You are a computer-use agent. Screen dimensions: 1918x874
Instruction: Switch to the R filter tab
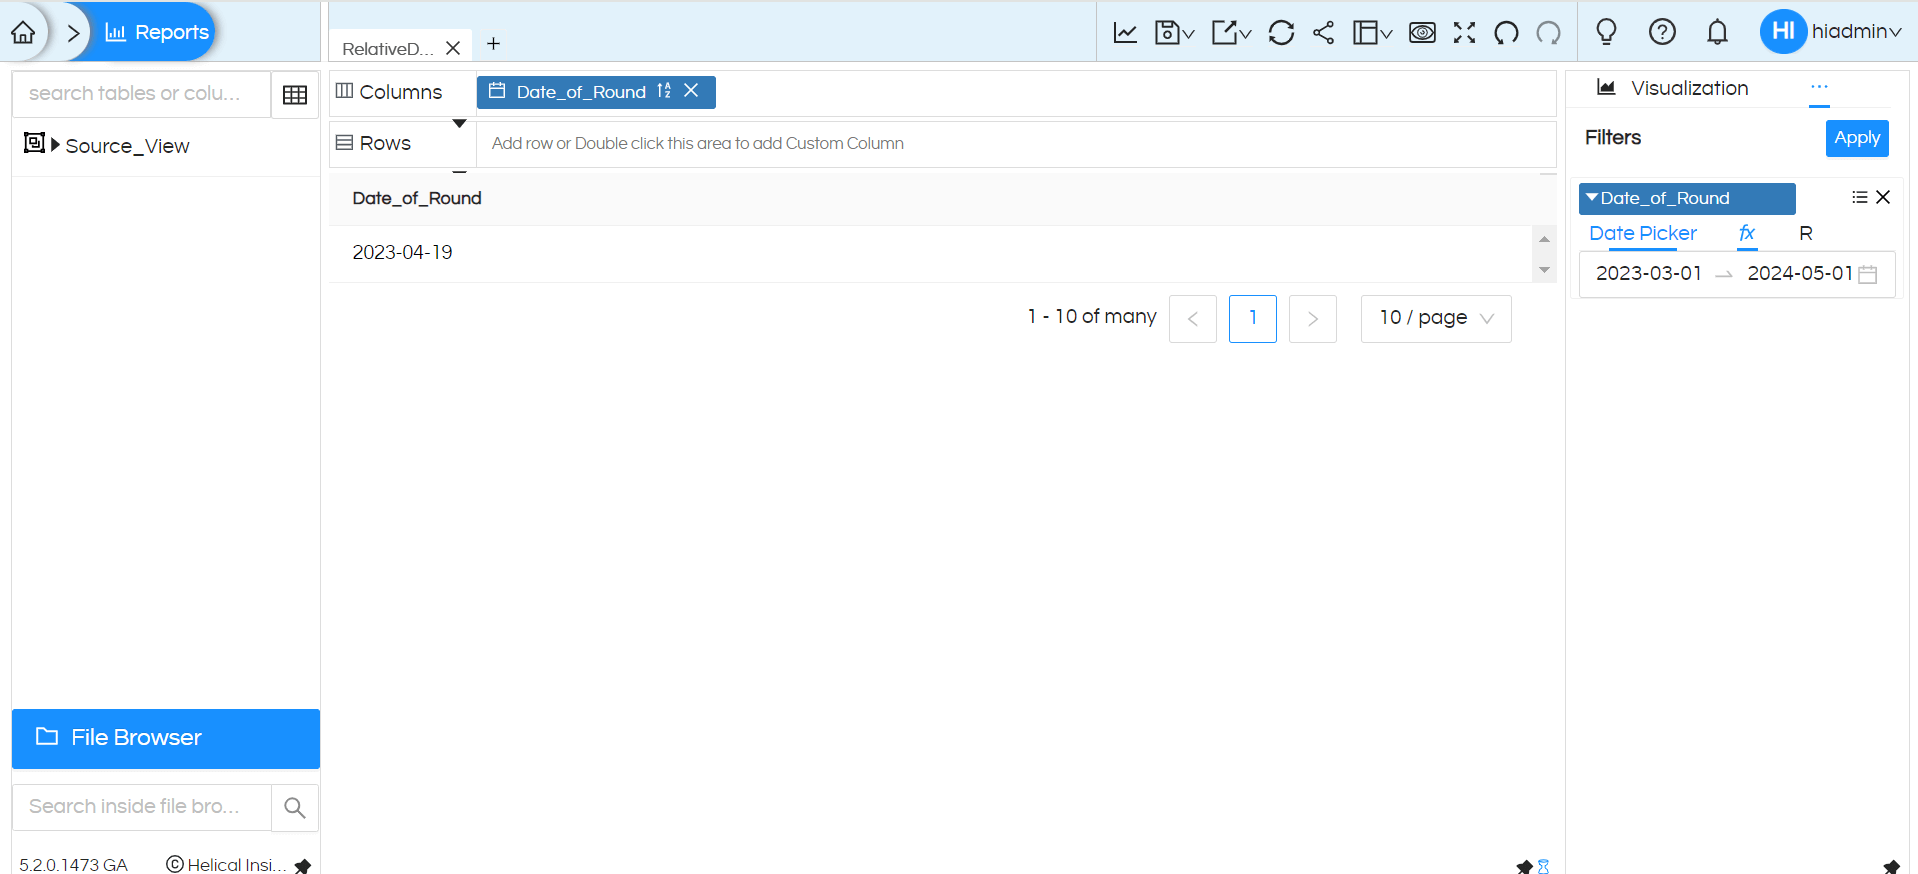pyautogui.click(x=1806, y=233)
